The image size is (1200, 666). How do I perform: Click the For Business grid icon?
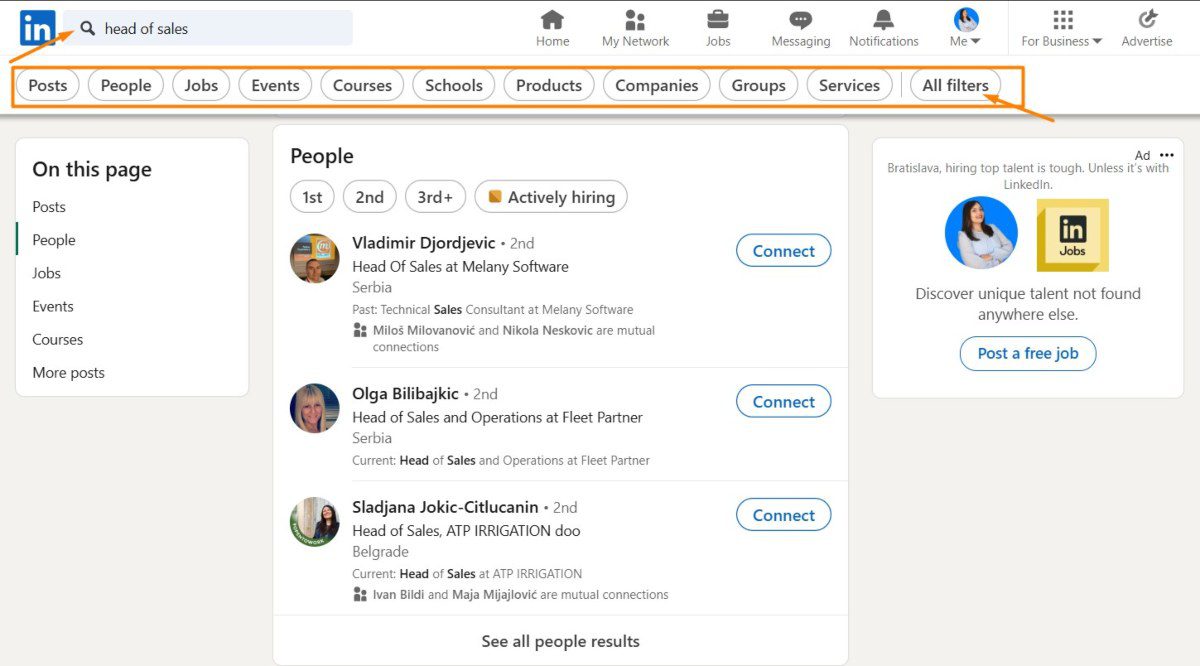1063,19
